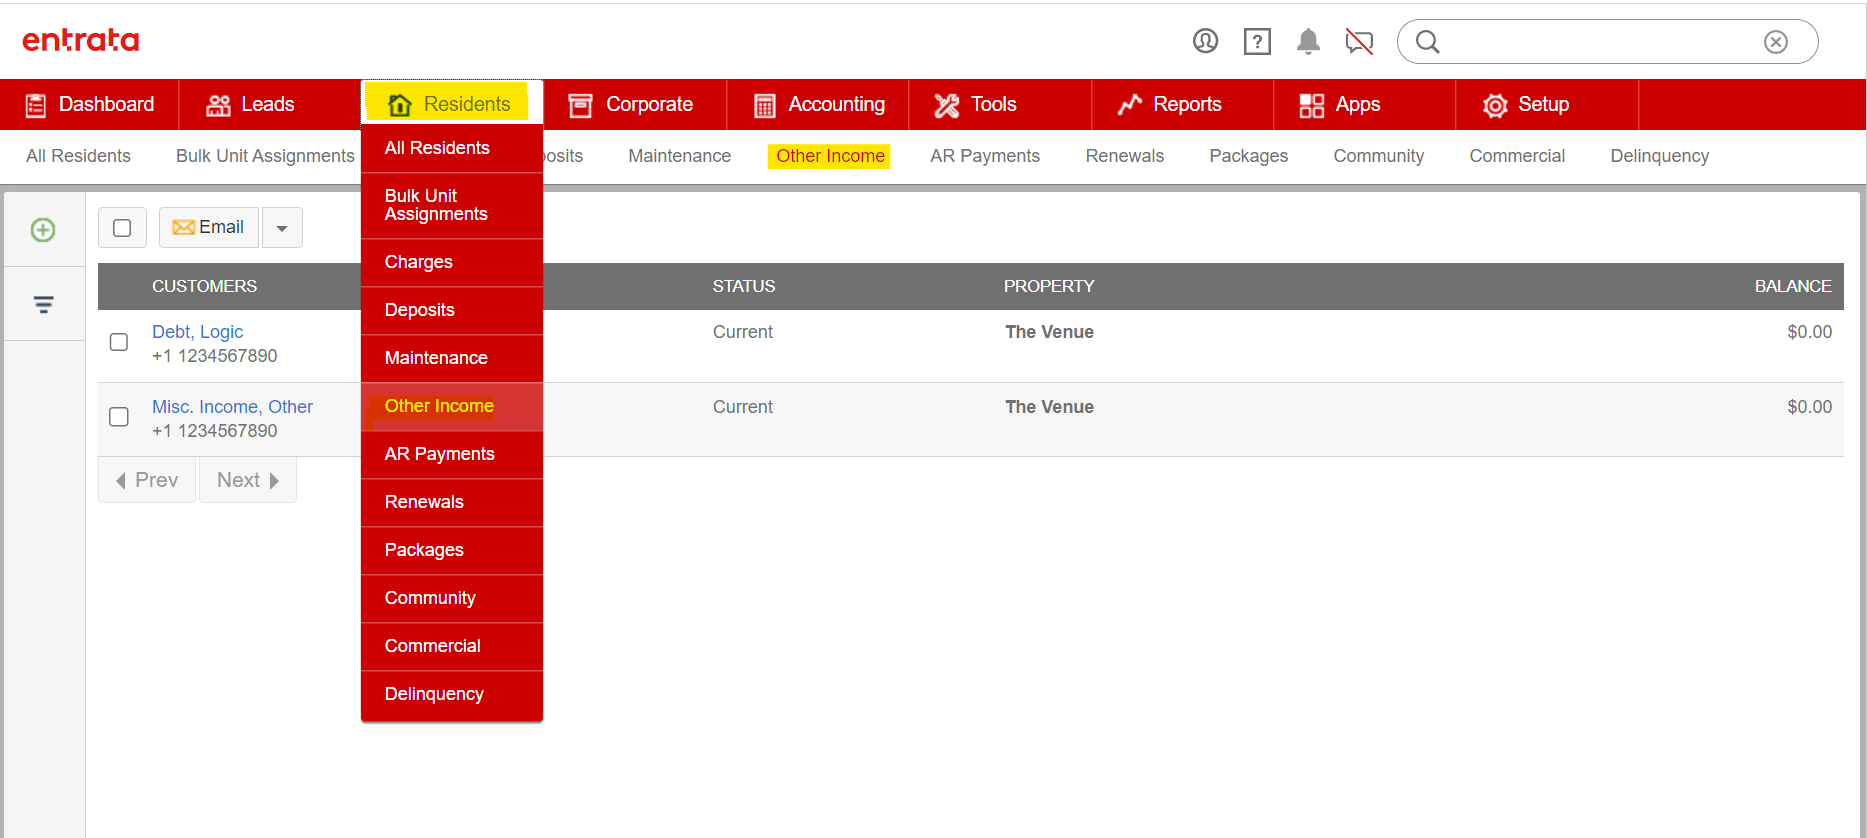This screenshot has width=1867, height=838.
Task: Switch to Packages sub-tab
Action: (1249, 156)
